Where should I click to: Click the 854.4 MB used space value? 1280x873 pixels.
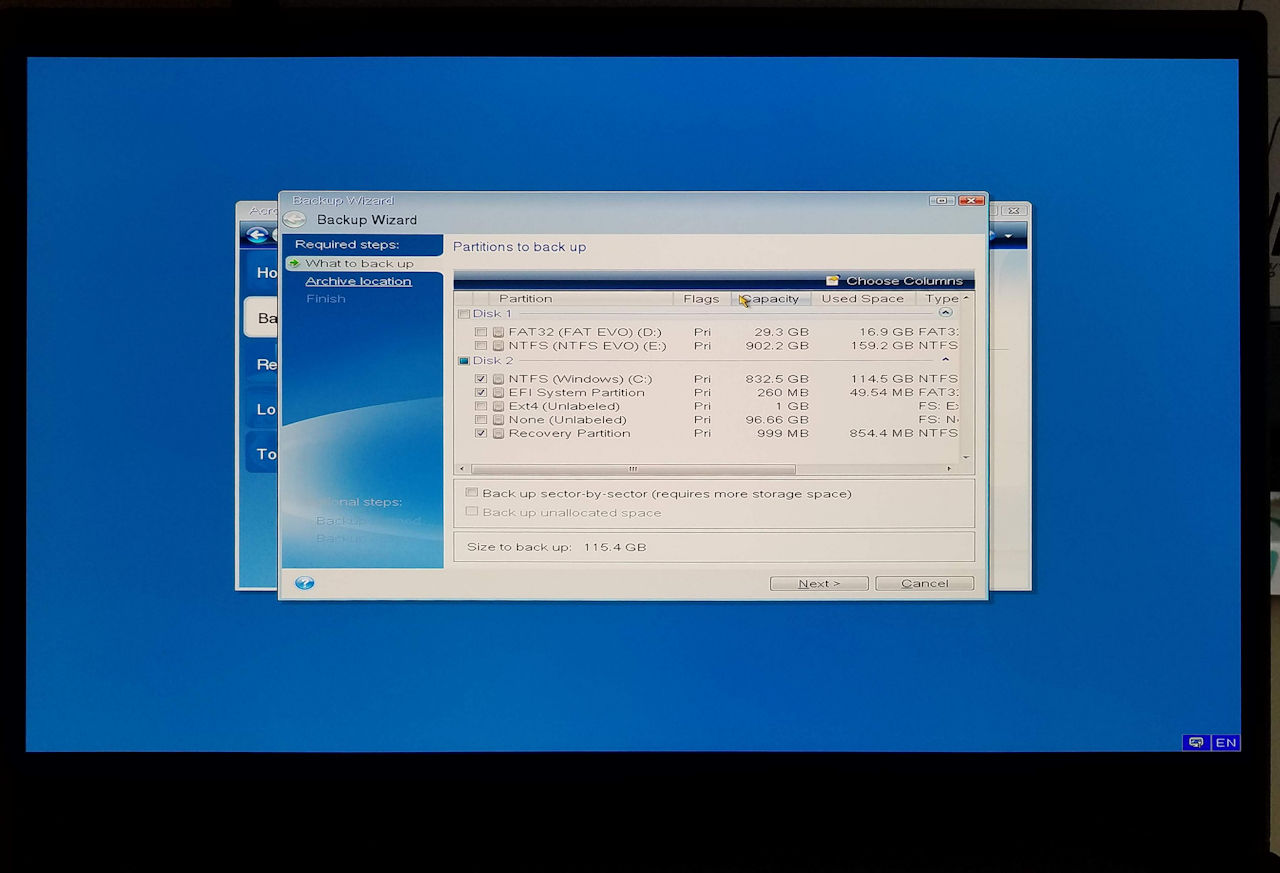click(881, 434)
